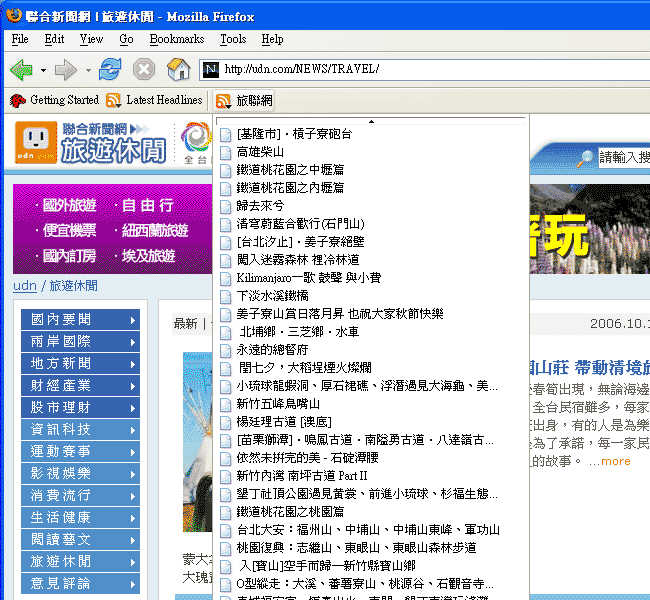
Task: Click the Stop loading icon
Action: 144,69
